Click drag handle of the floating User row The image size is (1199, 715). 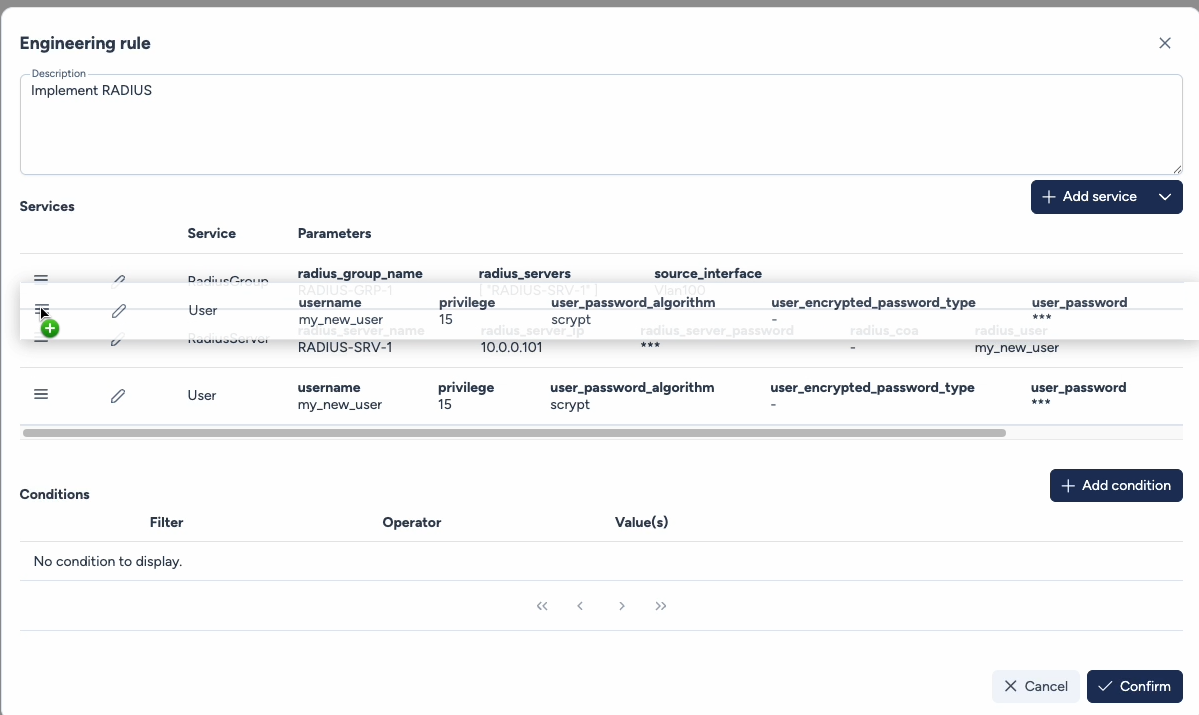tap(41, 310)
